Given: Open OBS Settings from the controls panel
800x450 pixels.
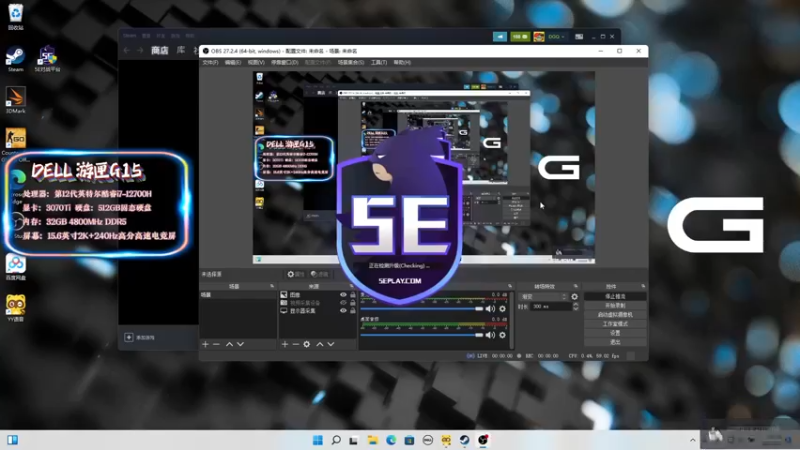Looking at the screenshot, I should 615,333.
